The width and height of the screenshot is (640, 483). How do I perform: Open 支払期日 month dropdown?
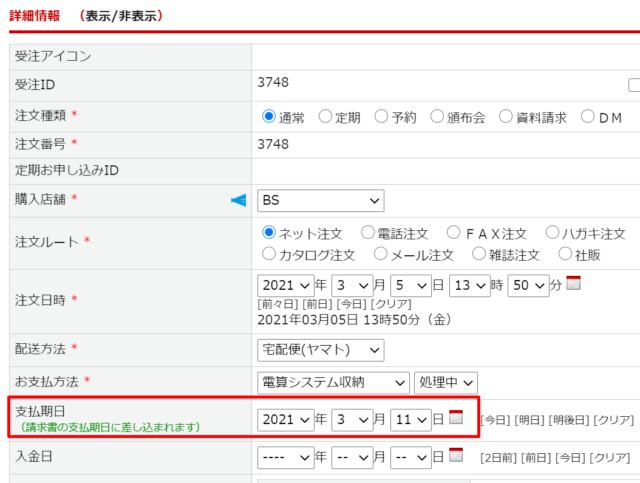(x=352, y=420)
